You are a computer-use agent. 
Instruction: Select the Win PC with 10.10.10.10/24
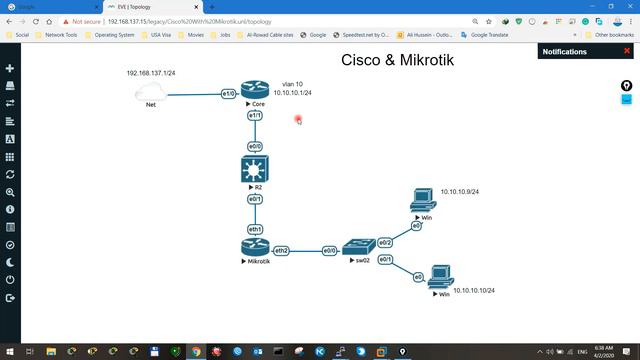(441, 277)
